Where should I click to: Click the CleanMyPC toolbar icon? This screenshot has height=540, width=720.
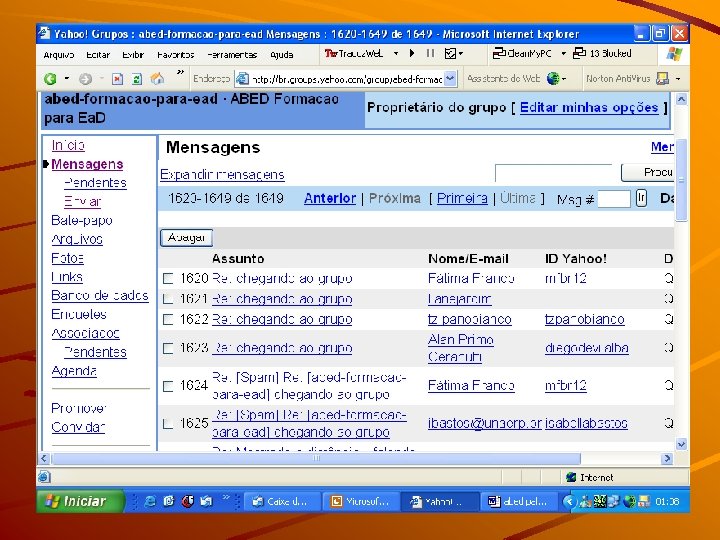(499, 53)
